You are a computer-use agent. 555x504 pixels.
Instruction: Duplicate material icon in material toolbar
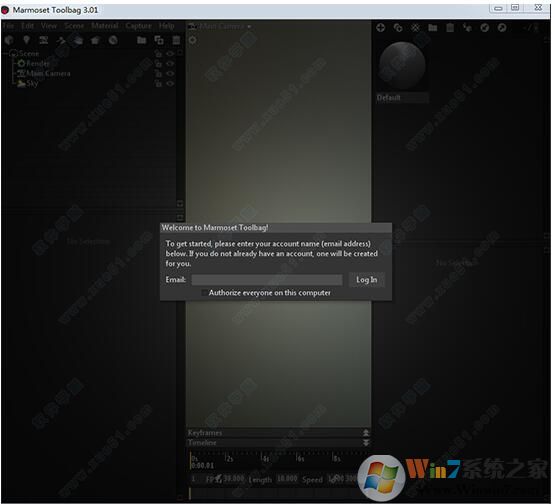[398, 28]
